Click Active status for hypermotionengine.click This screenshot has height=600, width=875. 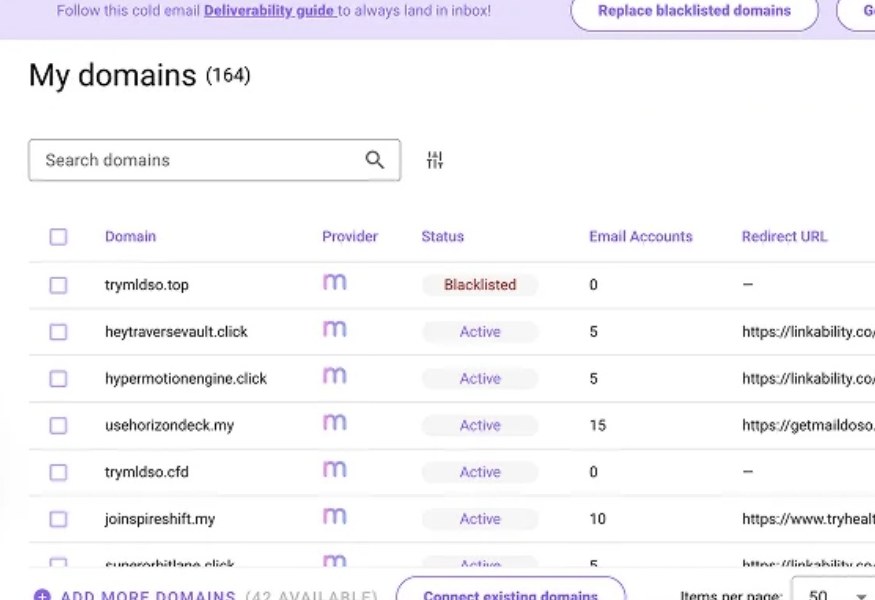[480, 378]
